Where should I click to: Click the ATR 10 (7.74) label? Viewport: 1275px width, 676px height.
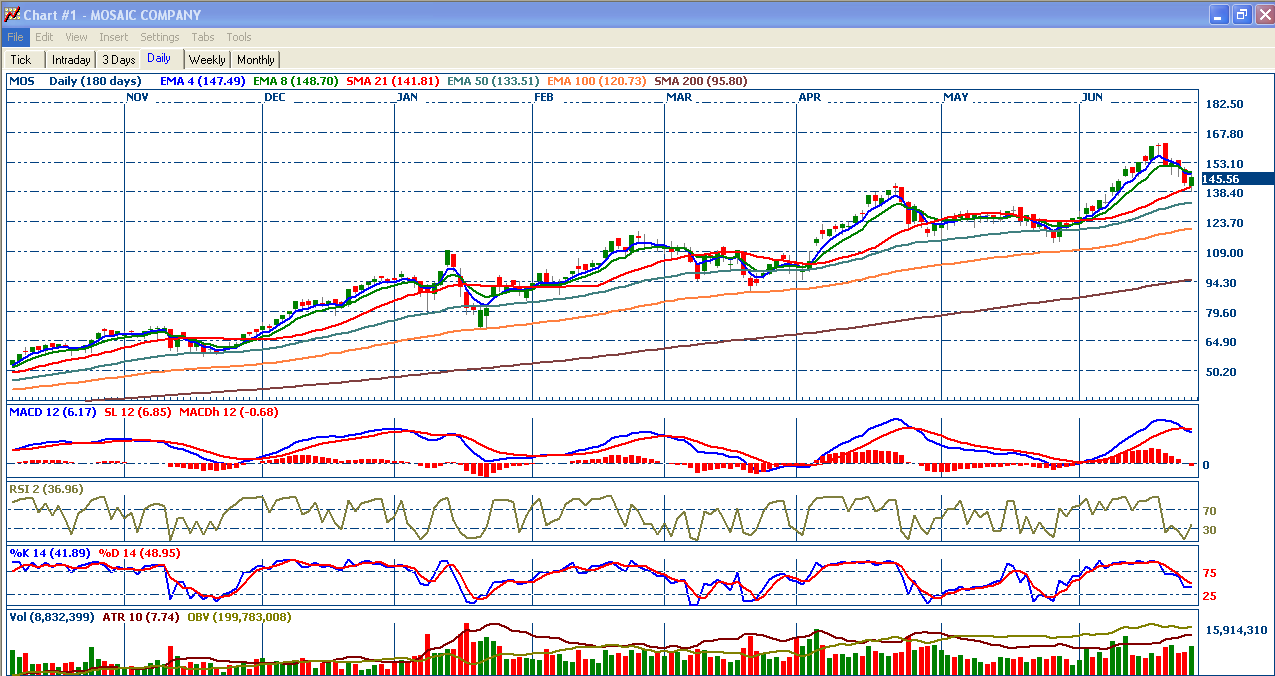[141, 617]
